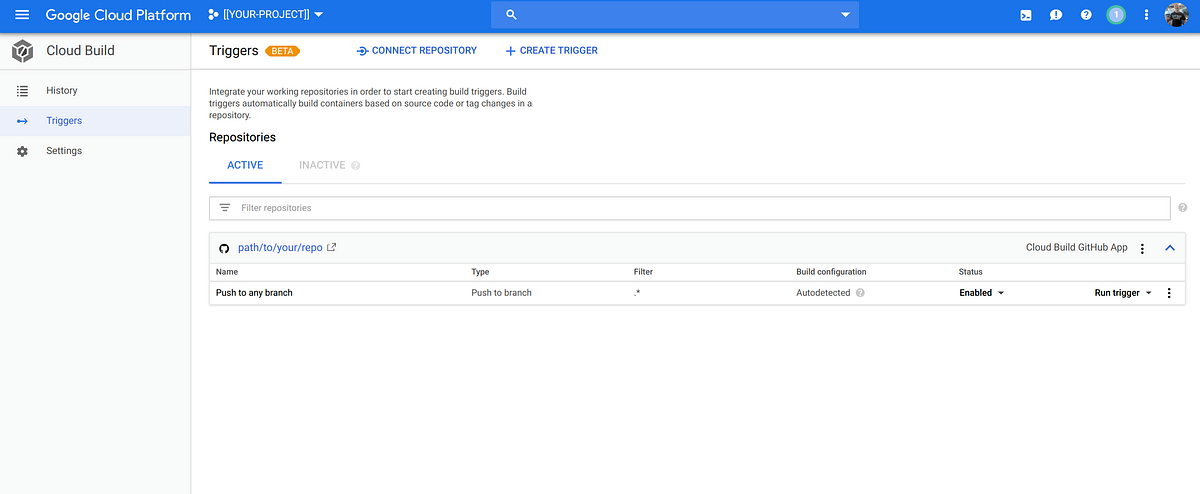The image size is (1200, 494).
Task: Open the user account avatar
Action: click(x=1177, y=15)
